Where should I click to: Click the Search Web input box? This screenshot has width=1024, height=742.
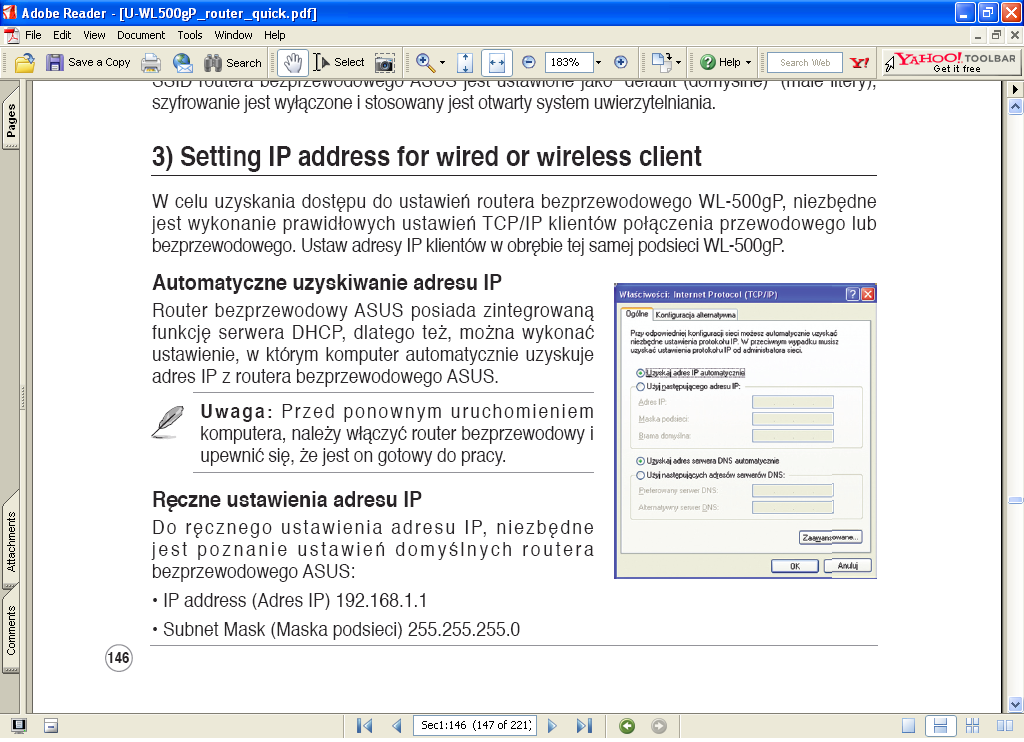point(805,63)
